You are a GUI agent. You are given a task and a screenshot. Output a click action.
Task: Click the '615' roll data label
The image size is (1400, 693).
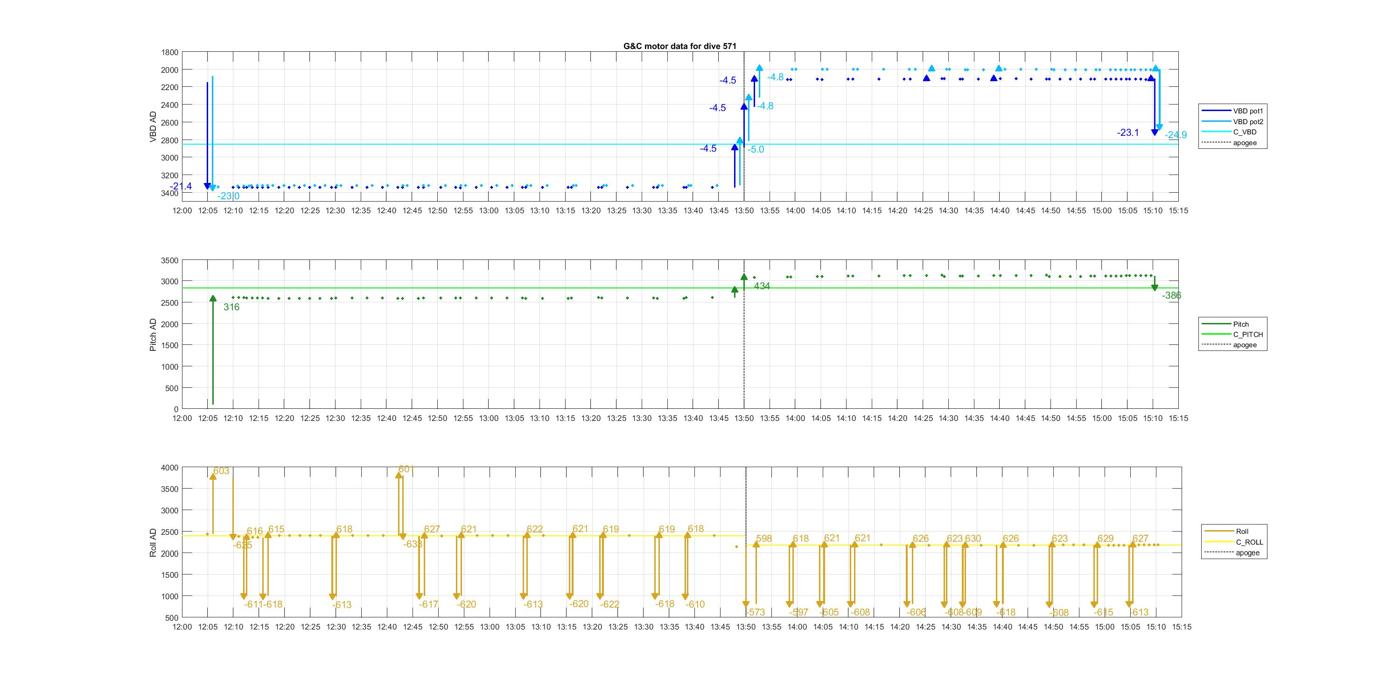(276, 530)
